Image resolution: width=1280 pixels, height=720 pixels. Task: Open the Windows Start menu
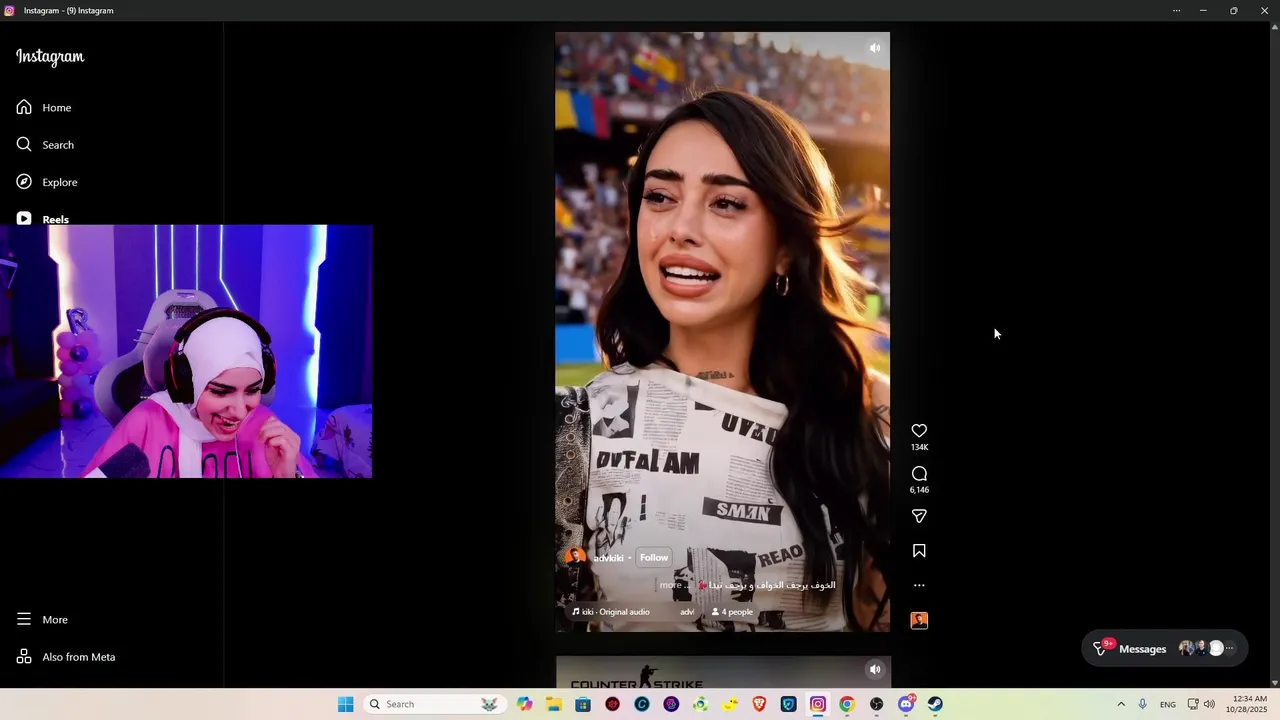click(x=346, y=704)
